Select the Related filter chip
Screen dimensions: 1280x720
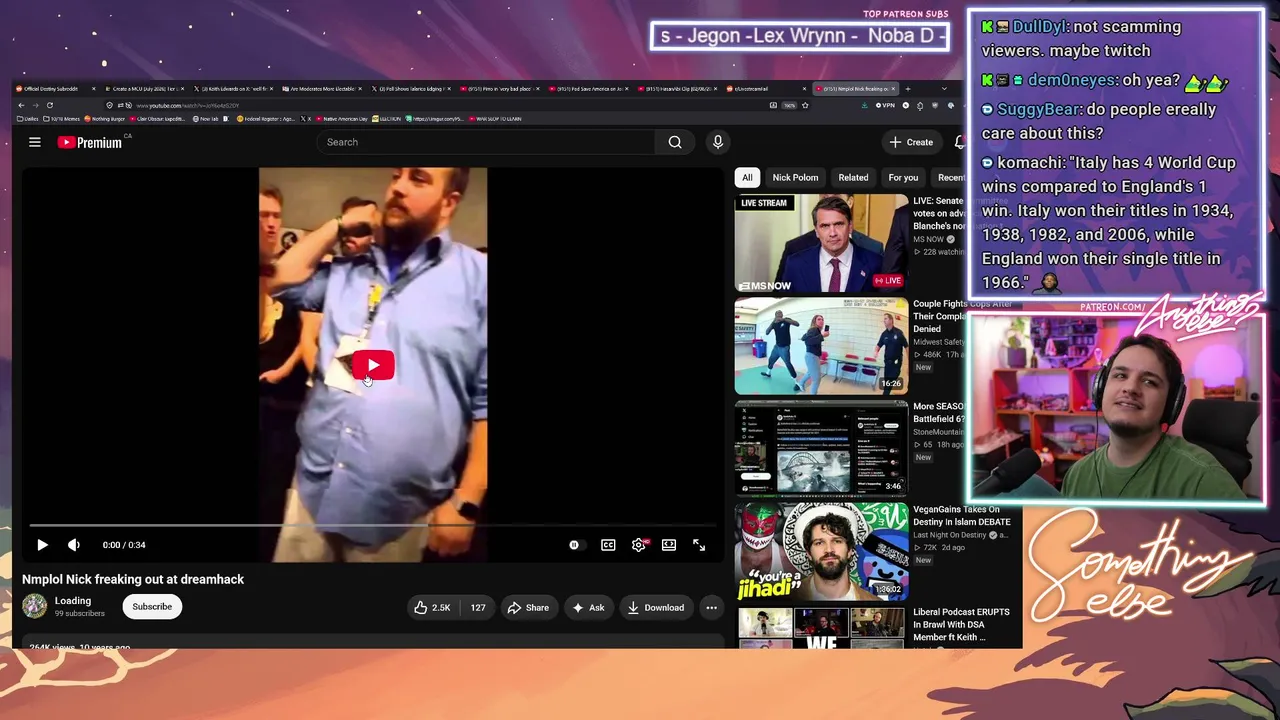(x=853, y=177)
